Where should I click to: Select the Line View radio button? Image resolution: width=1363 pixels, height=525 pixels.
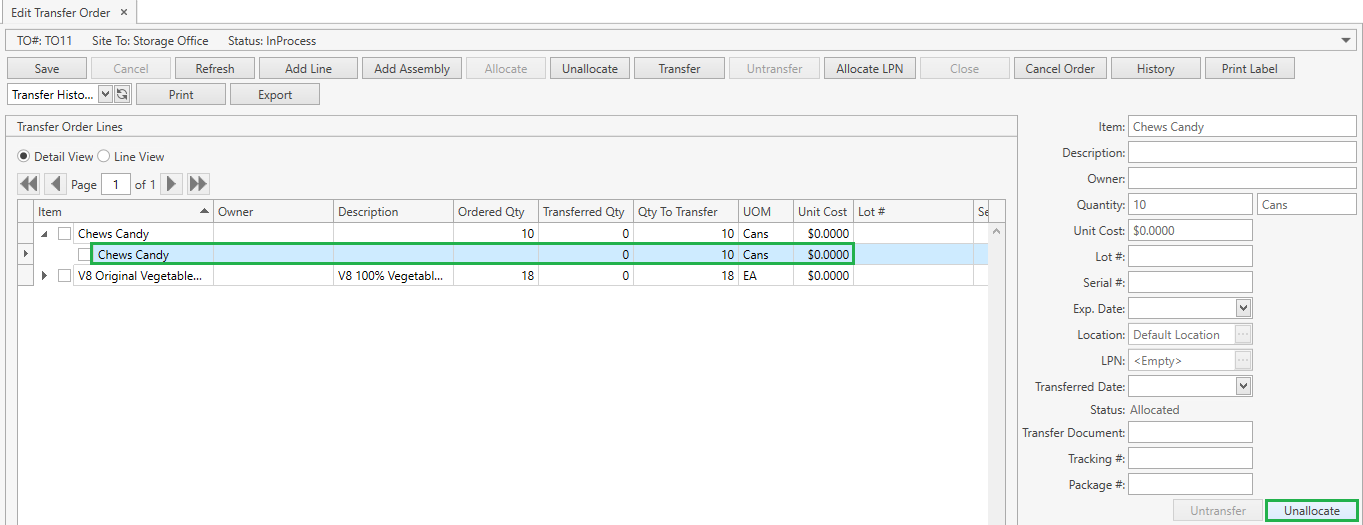[x=104, y=157]
